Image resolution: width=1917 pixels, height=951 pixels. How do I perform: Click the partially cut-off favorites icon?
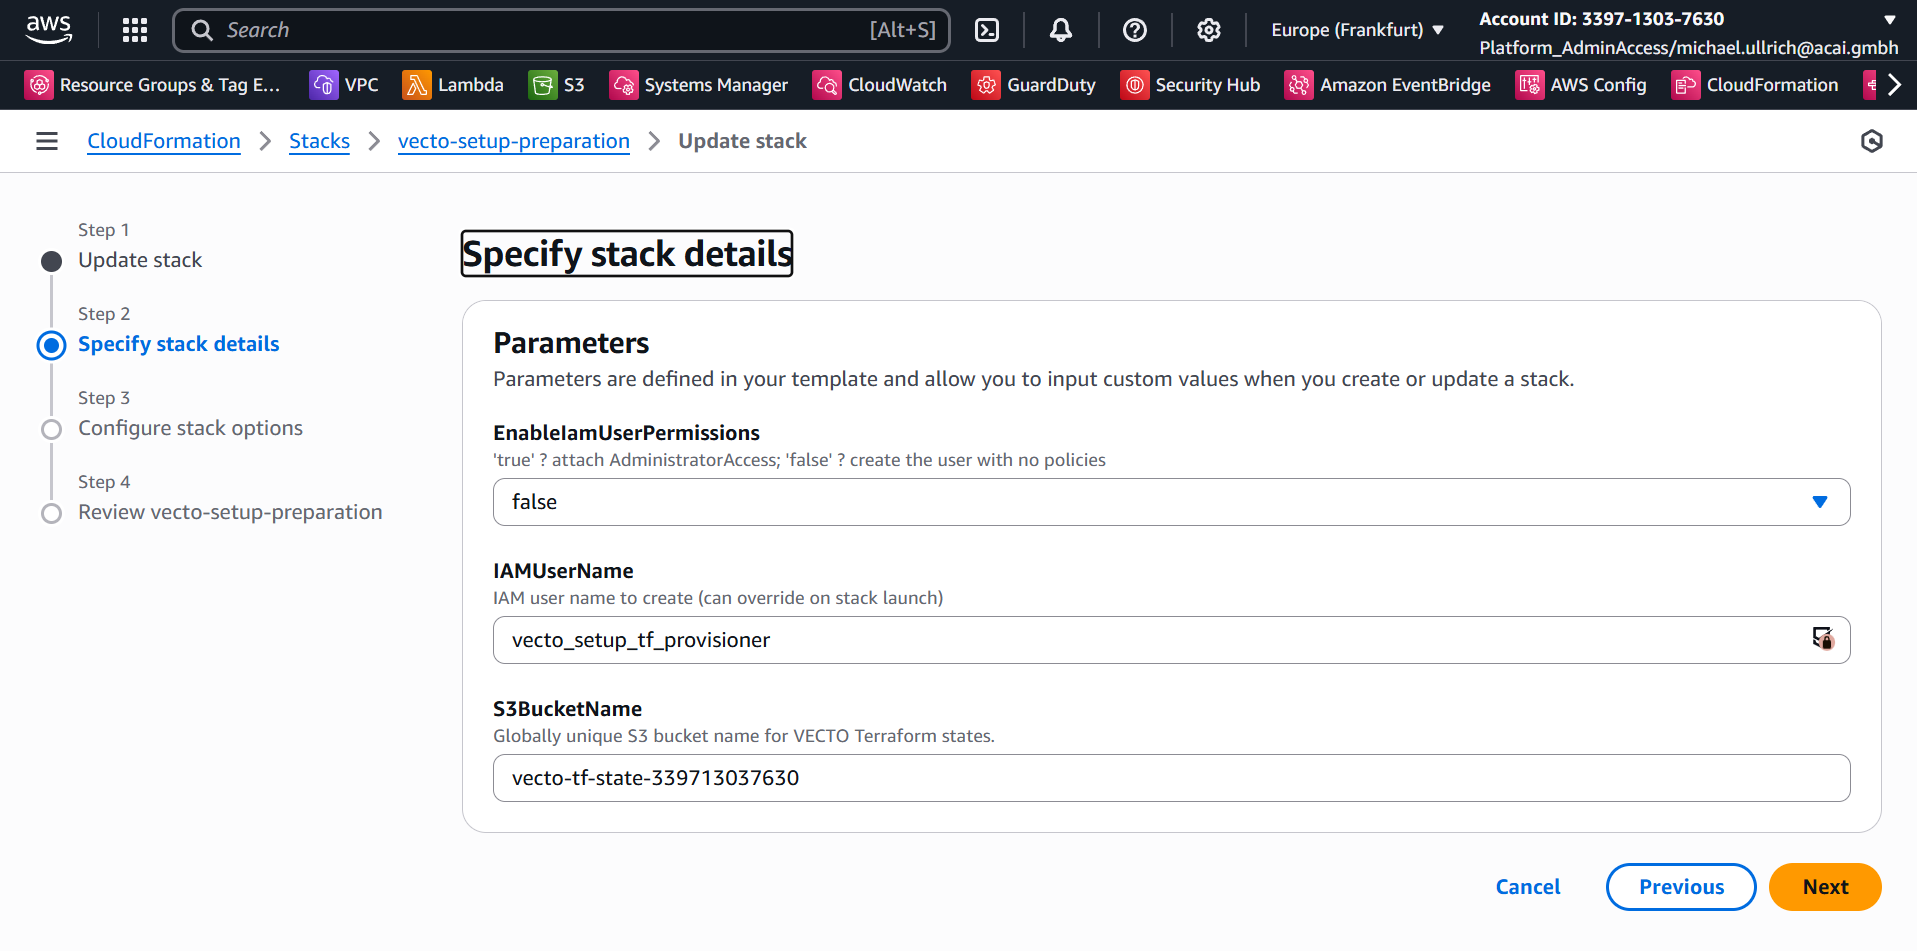[x=1871, y=85]
